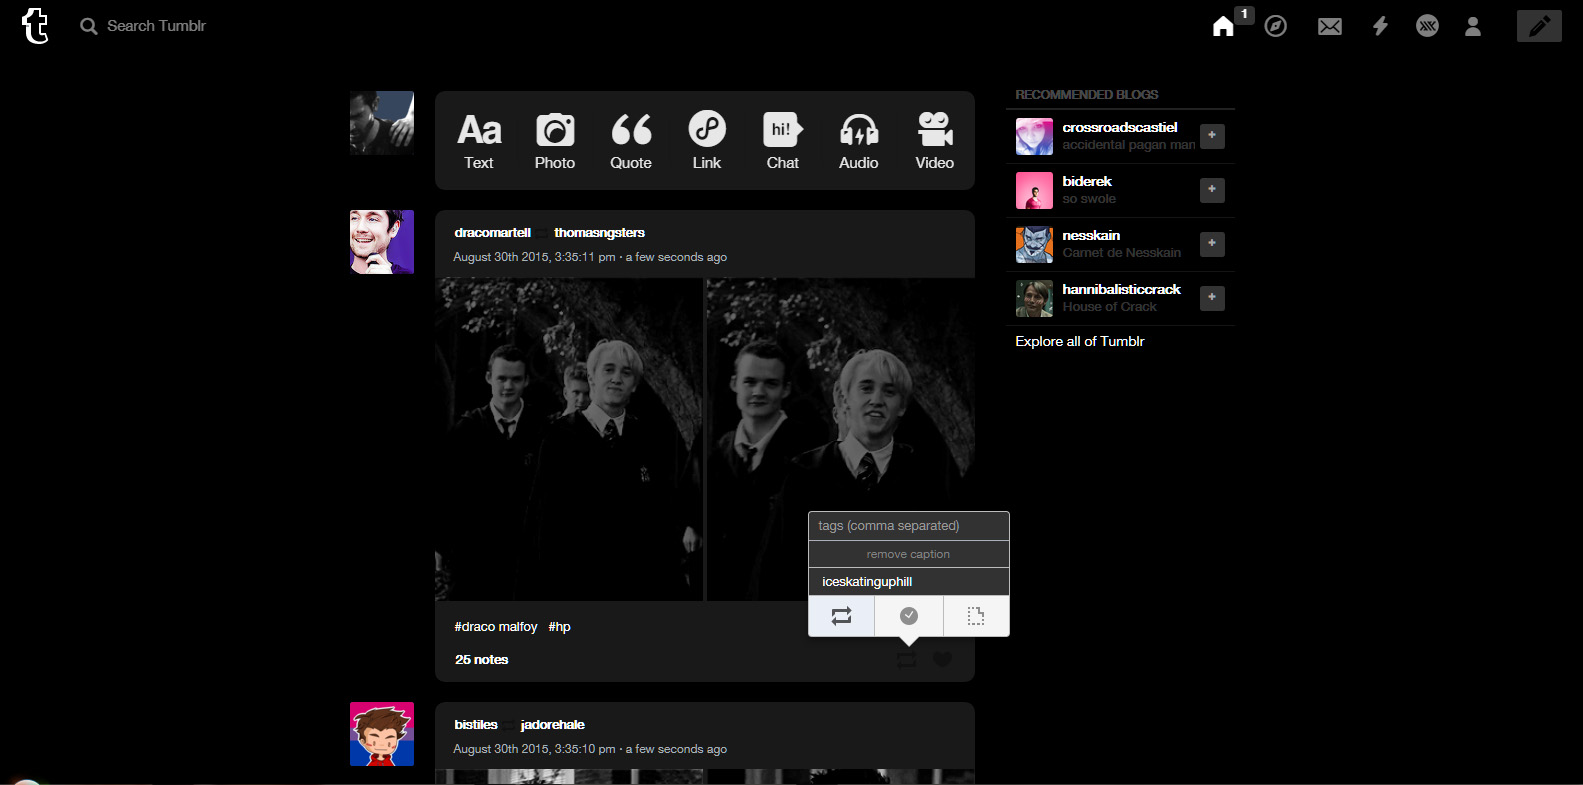Click your own blog avatar beside the post bar
Viewport: 1583px width, 785px height.
[382, 123]
